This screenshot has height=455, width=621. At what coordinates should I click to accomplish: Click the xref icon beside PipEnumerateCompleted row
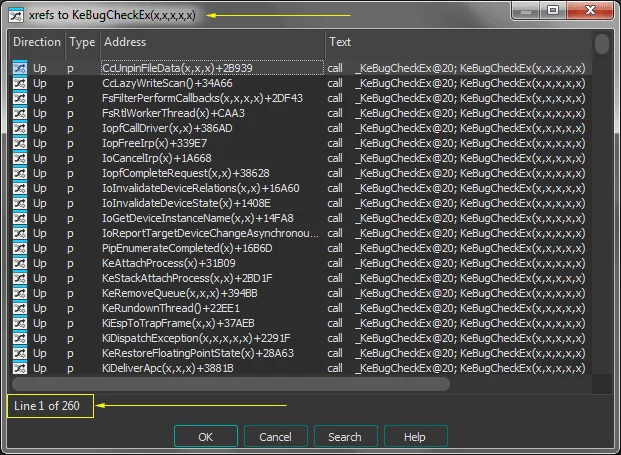(x=20, y=248)
